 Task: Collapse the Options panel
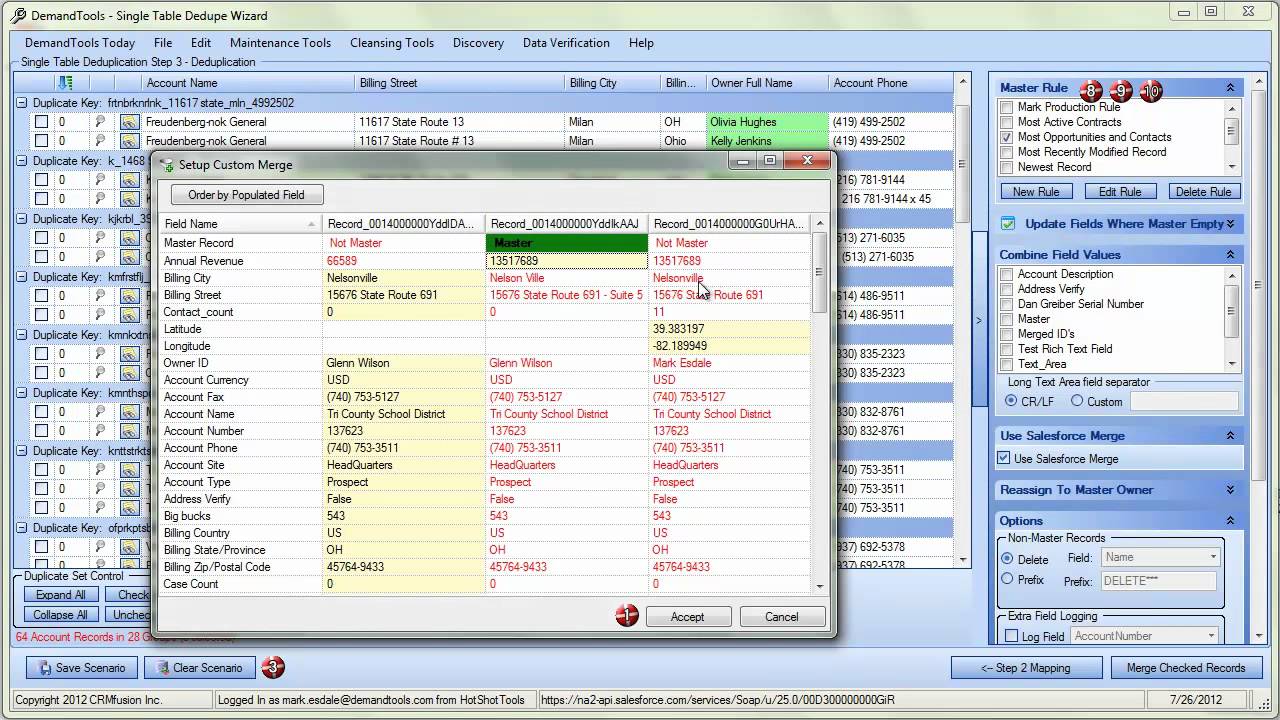point(1230,521)
